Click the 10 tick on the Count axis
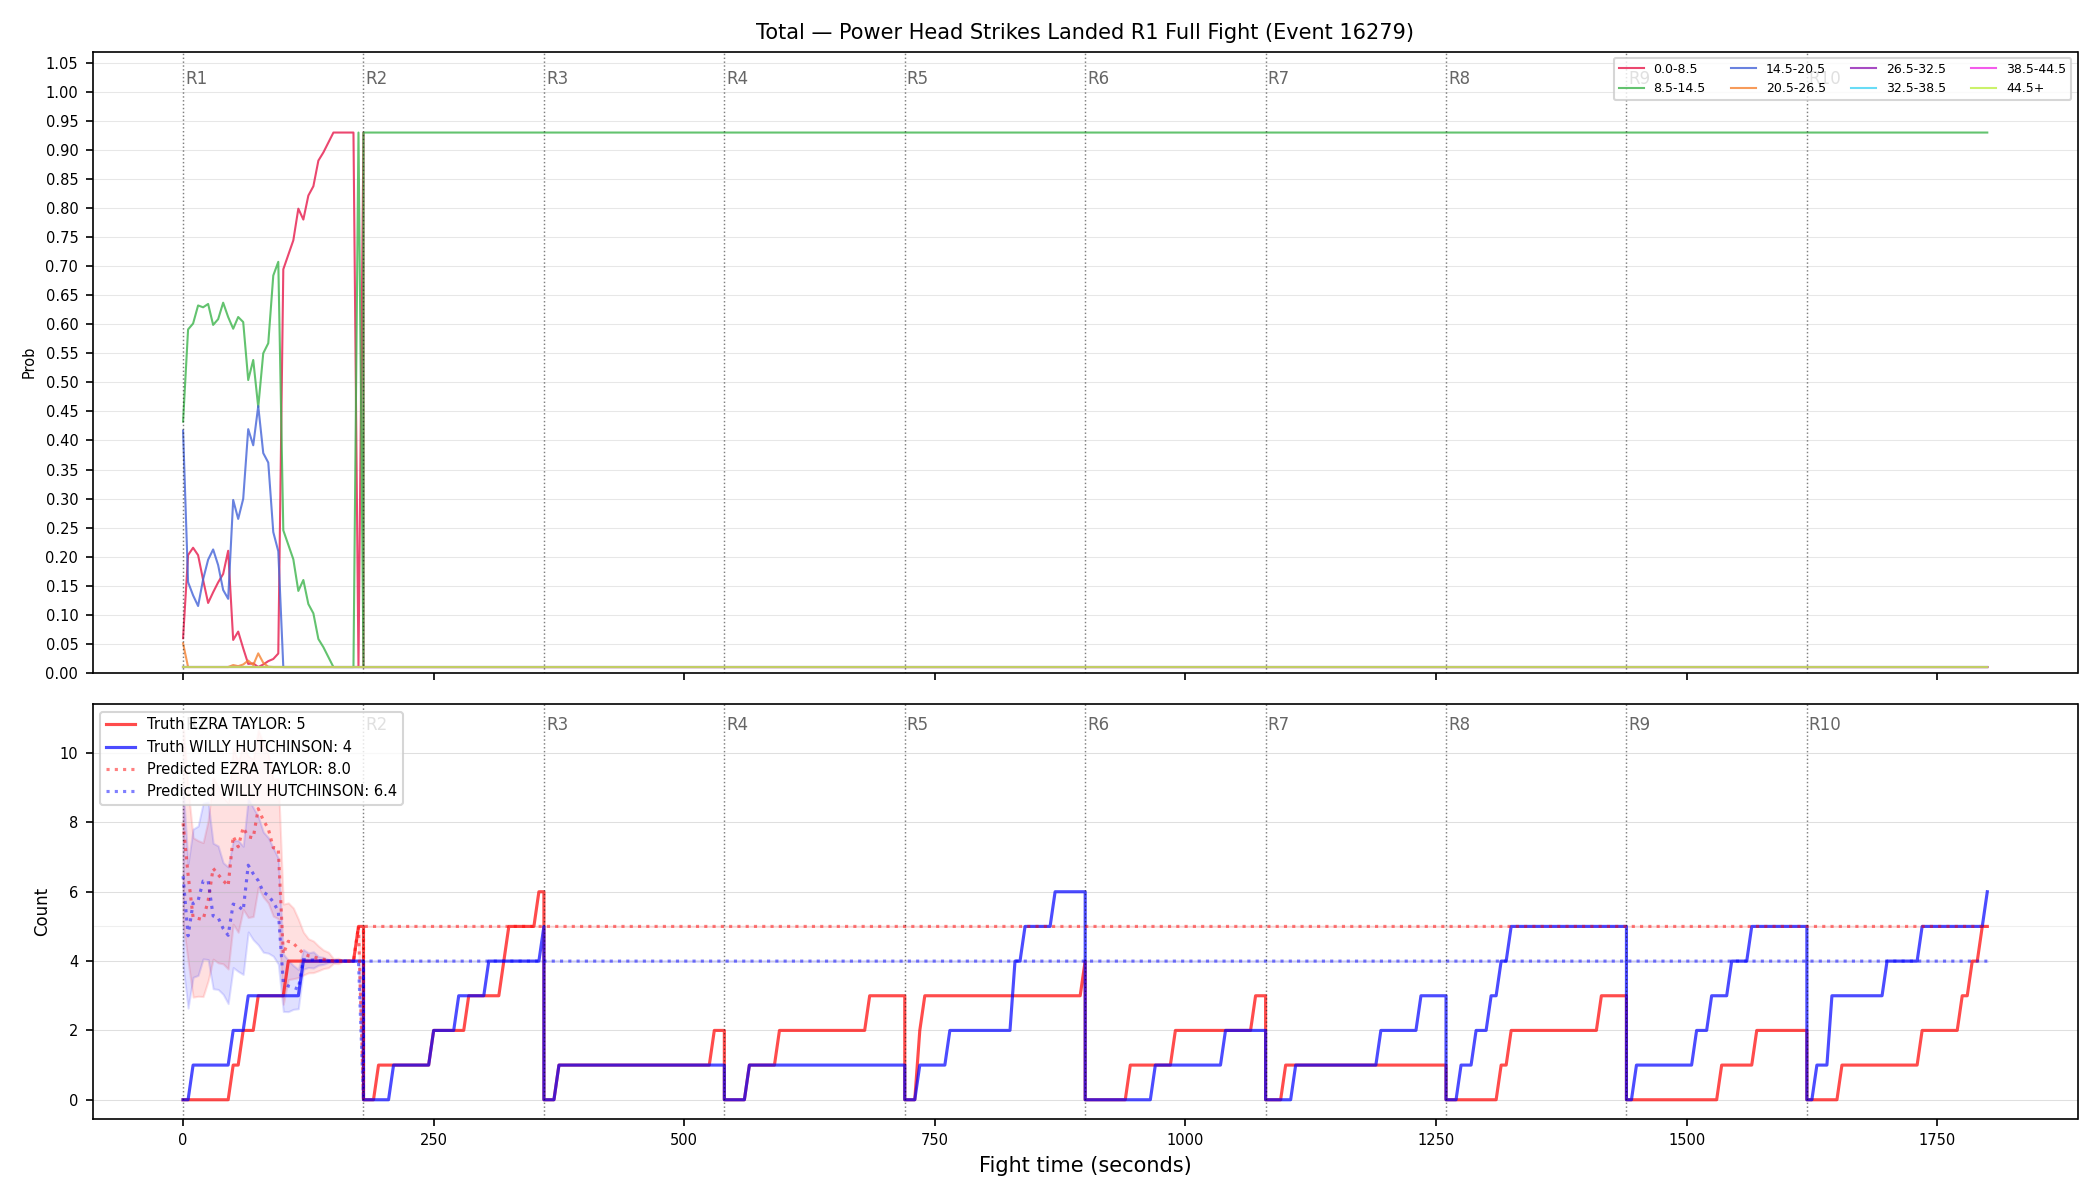 69,753
